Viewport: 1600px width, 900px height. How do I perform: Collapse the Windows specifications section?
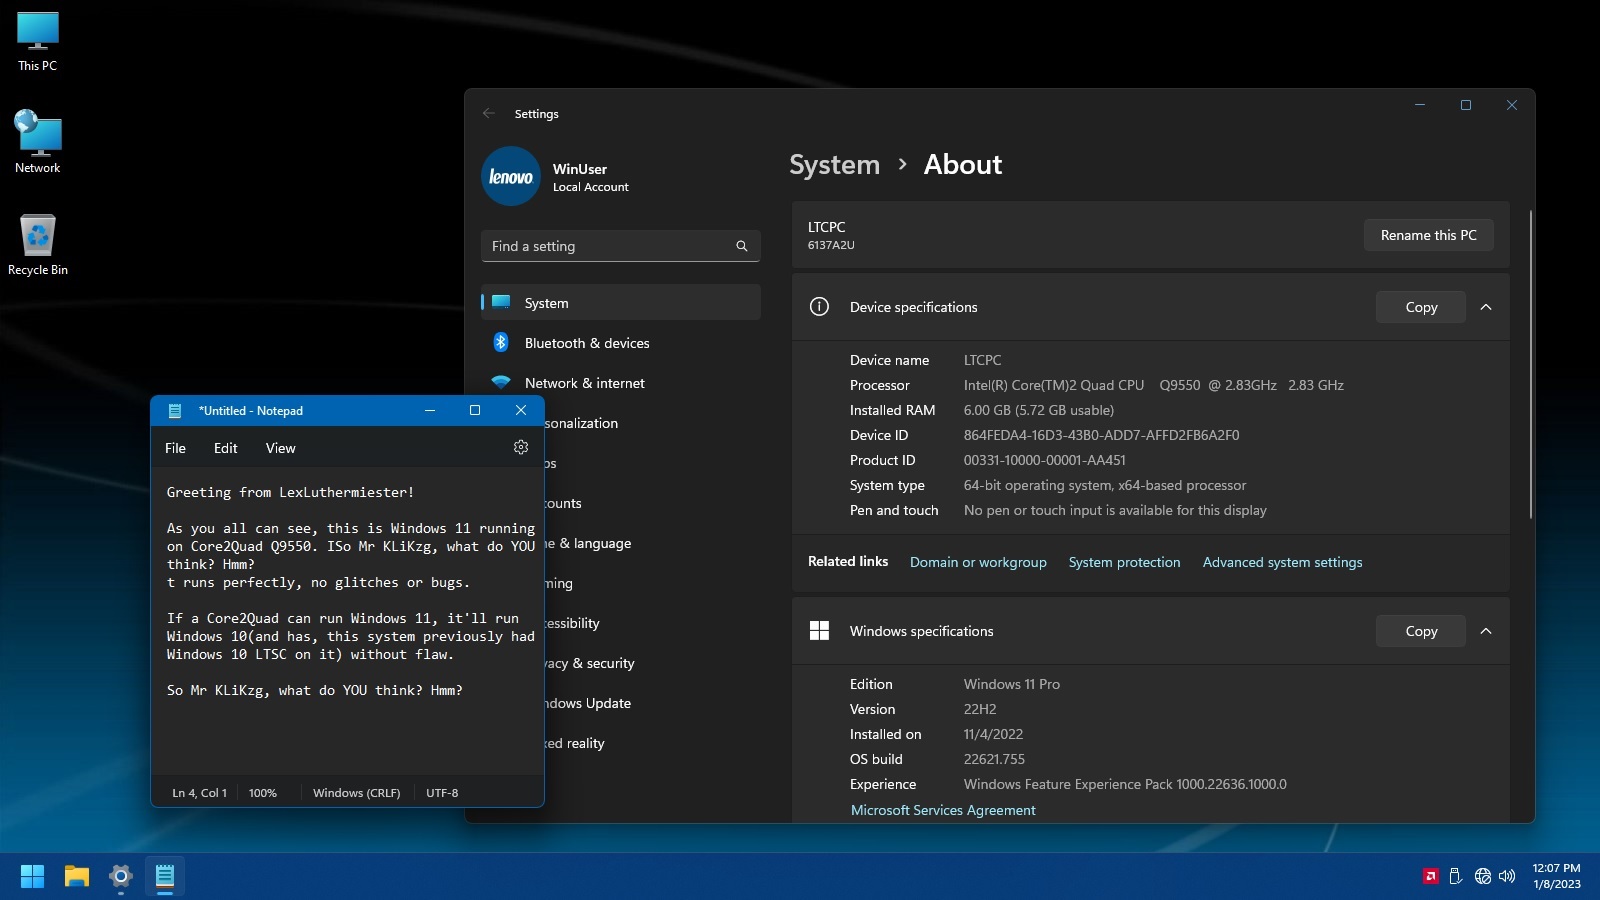click(1486, 631)
